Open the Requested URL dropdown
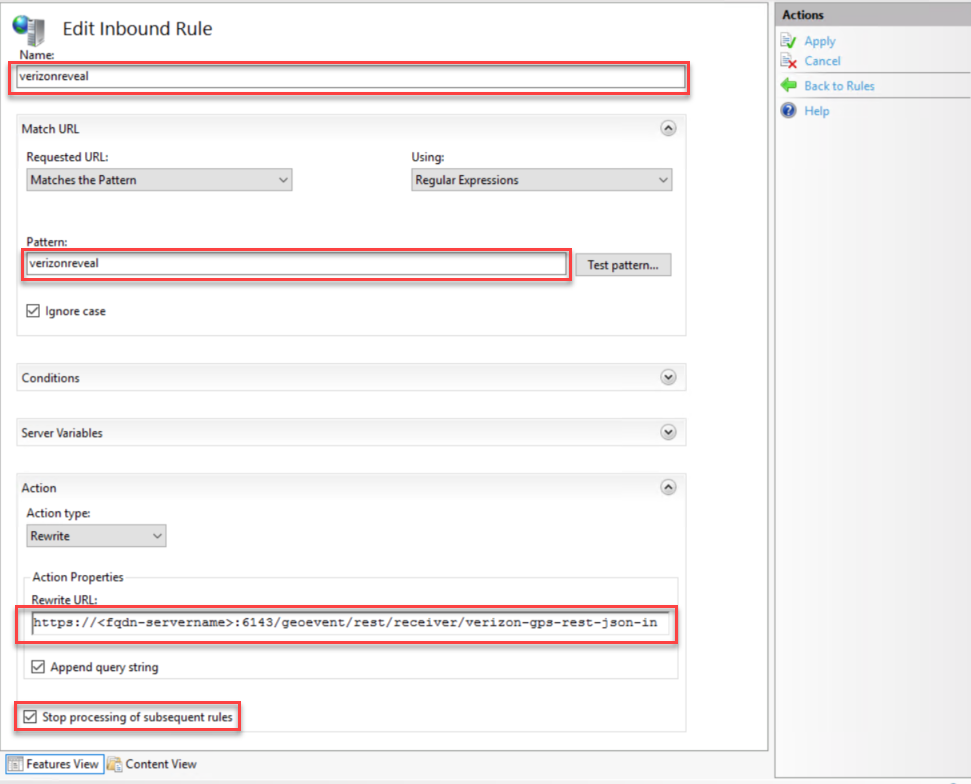 159,180
